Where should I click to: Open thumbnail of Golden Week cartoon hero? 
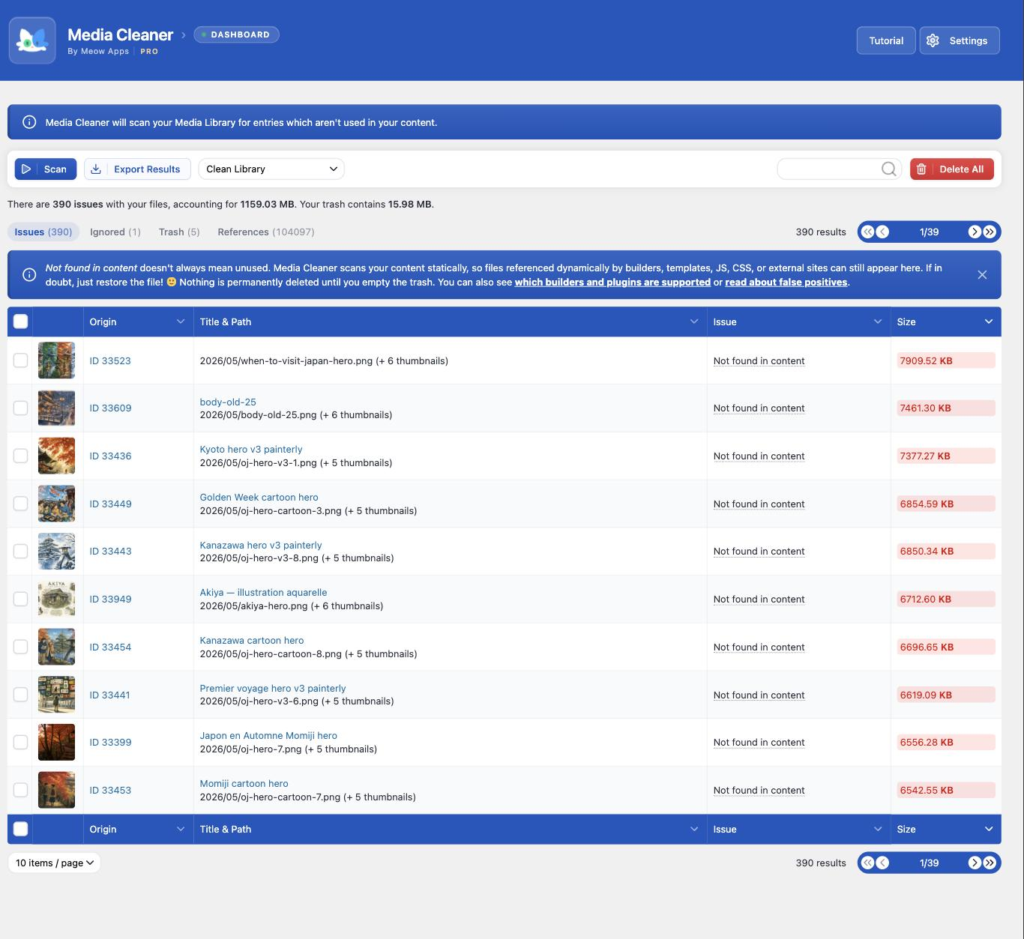click(x=56, y=503)
